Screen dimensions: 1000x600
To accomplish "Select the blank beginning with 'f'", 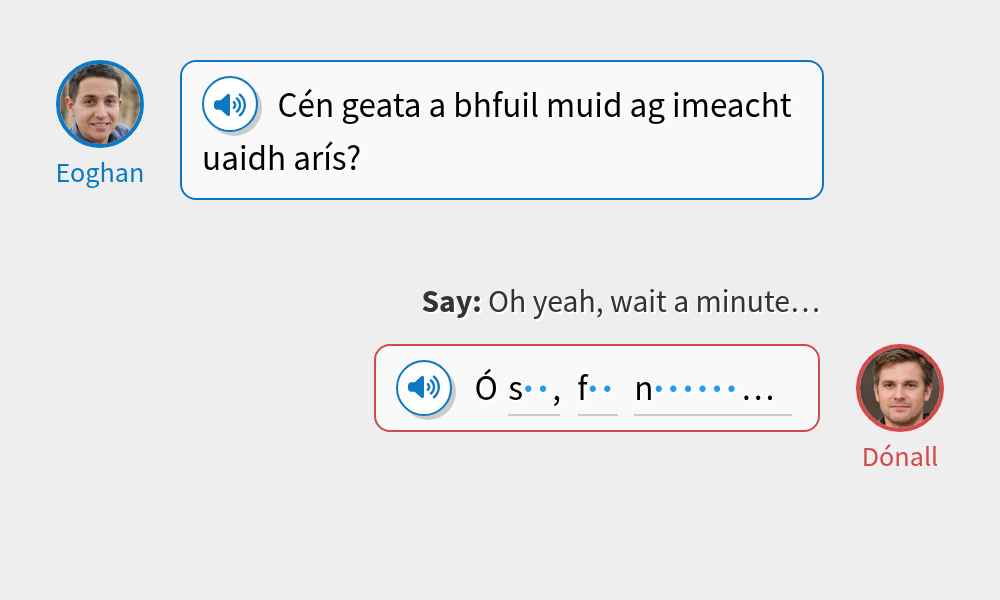I will pos(597,390).
